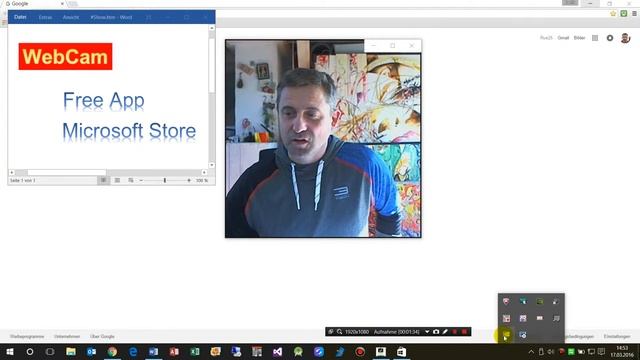
Task: Click the 100 % zoom level in Word
Action: [202, 180]
